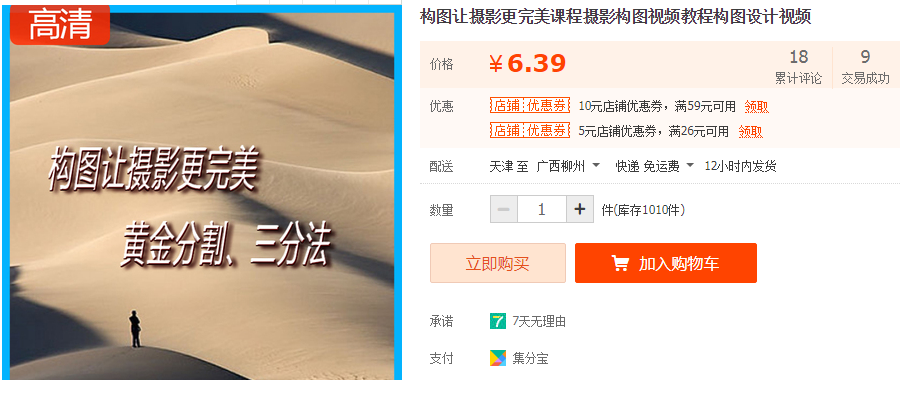Click the desert product thumbnail image
The image size is (900, 403).
[202, 193]
